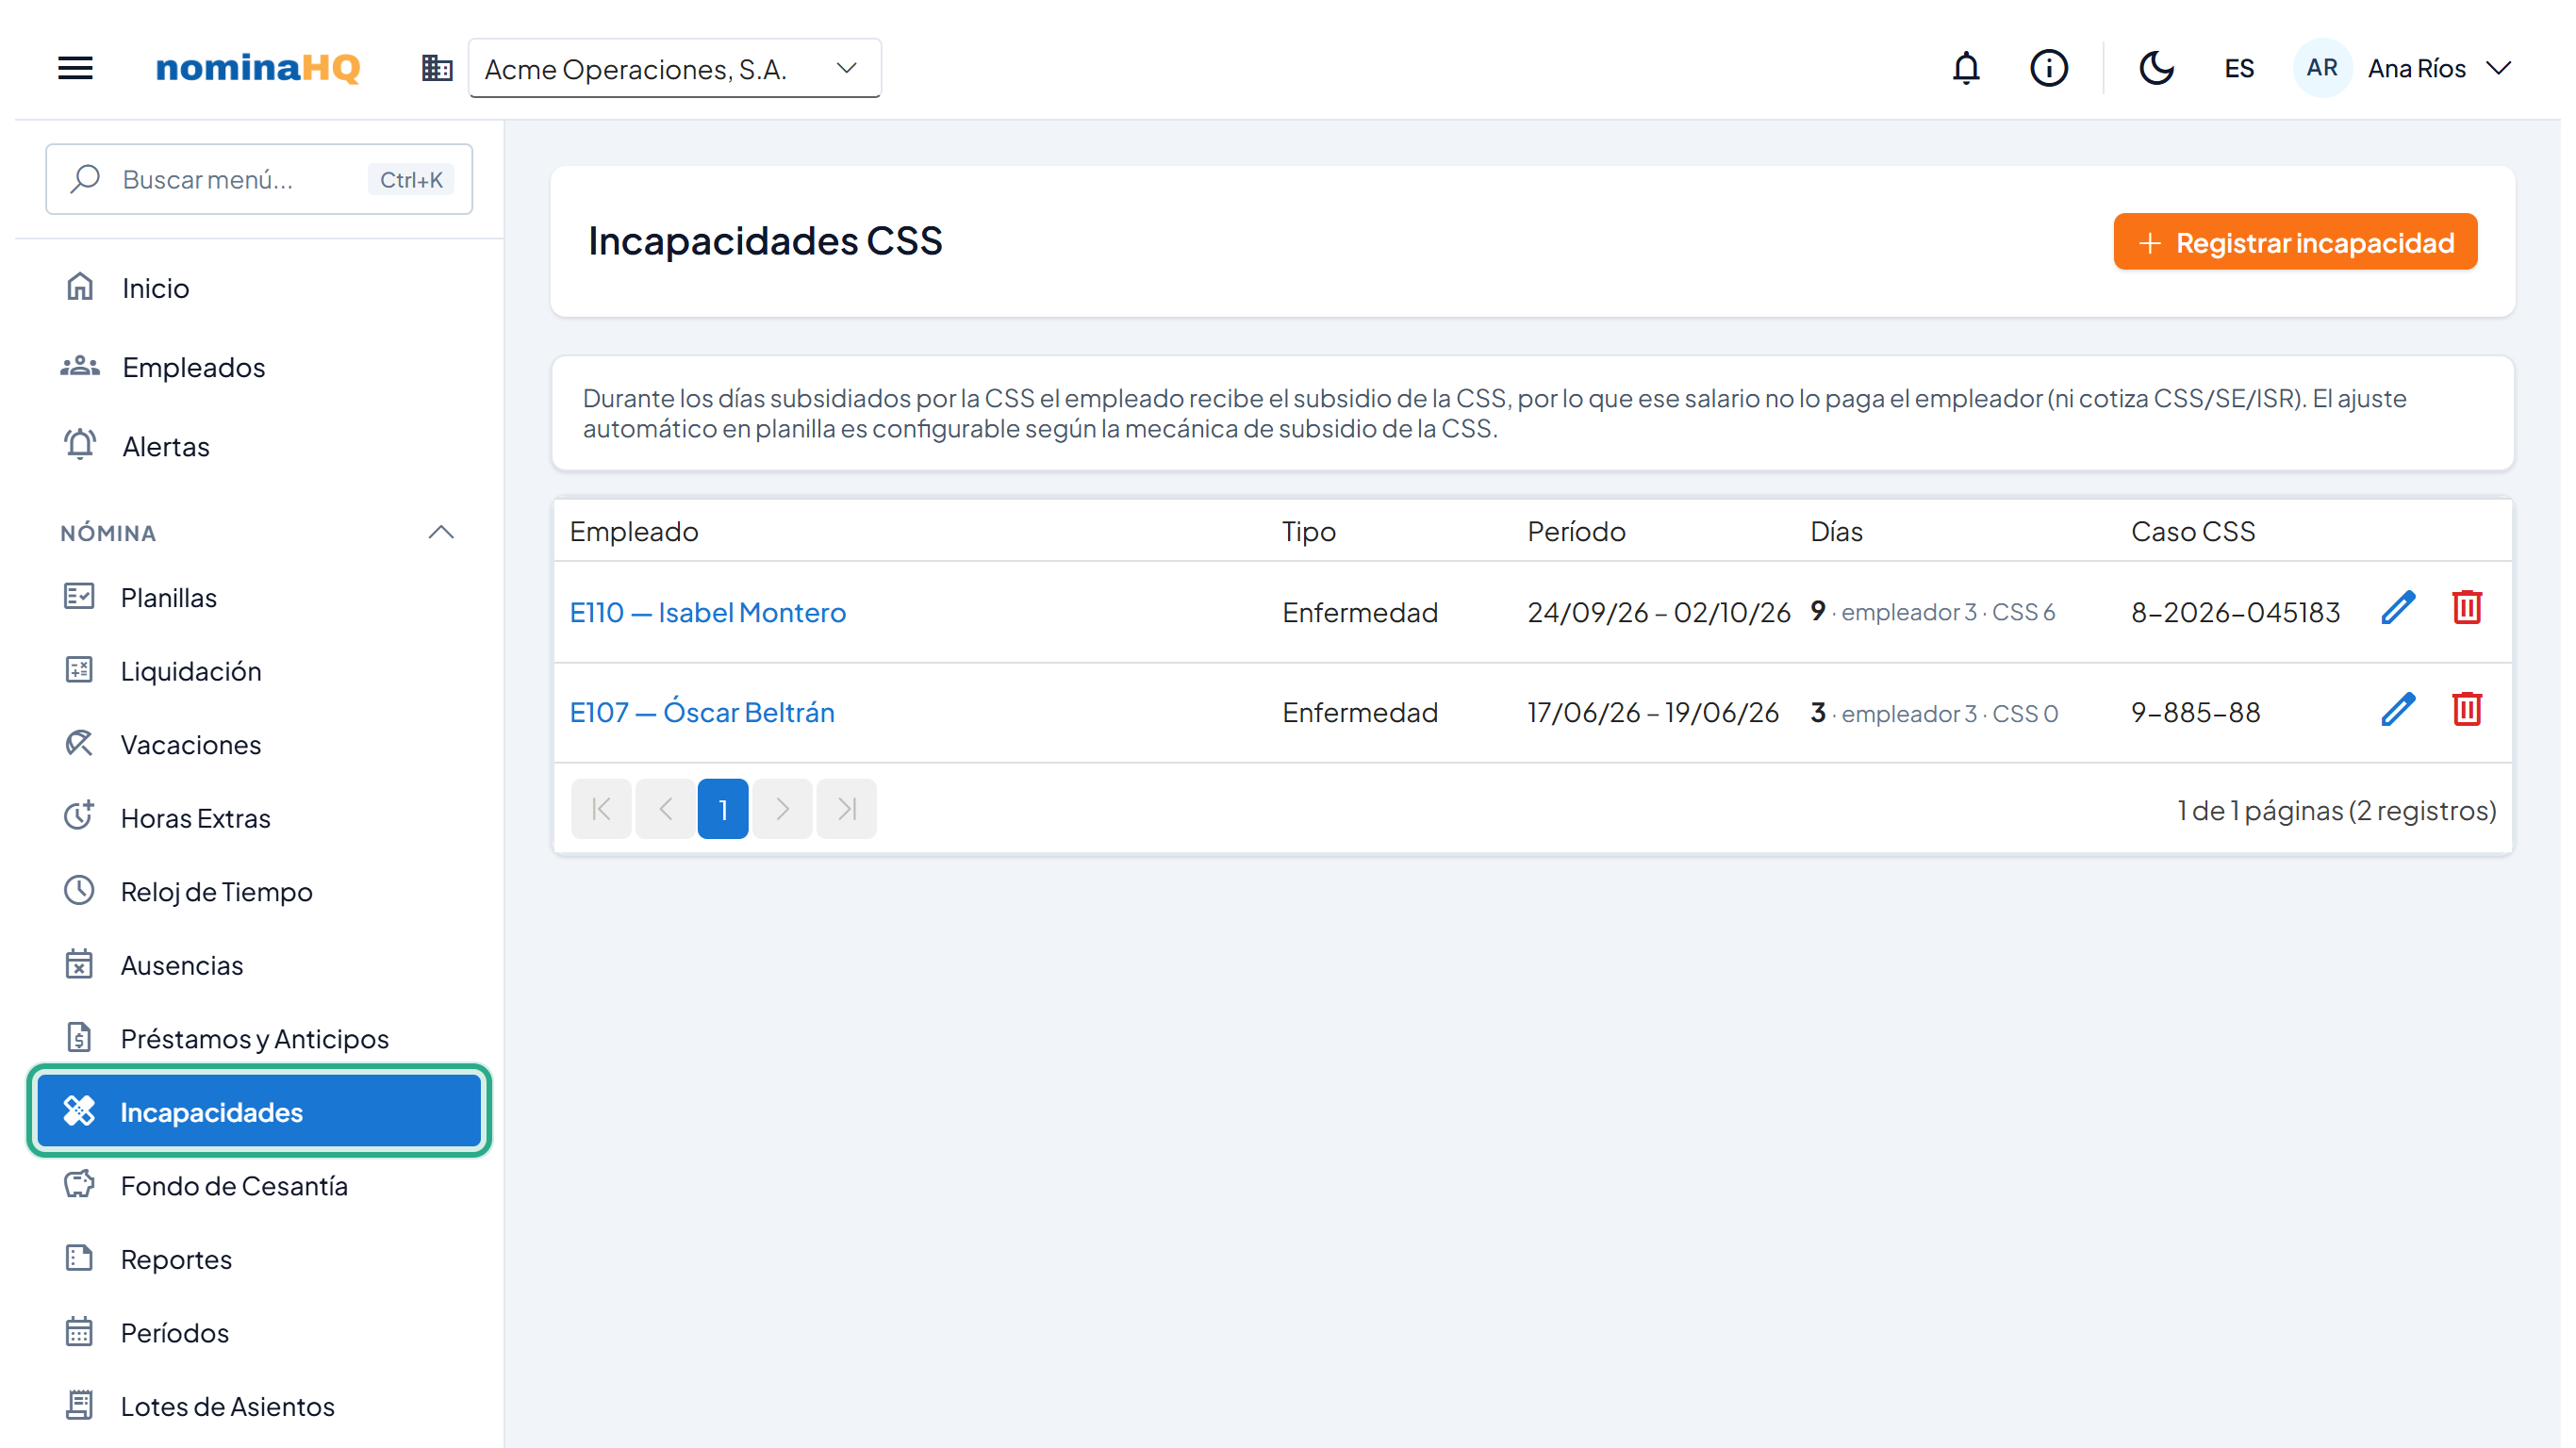The height and width of the screenshot is (1448, 2576).
Task: Select the Incapacidades menu item
Action: (x=259, y=1112)
